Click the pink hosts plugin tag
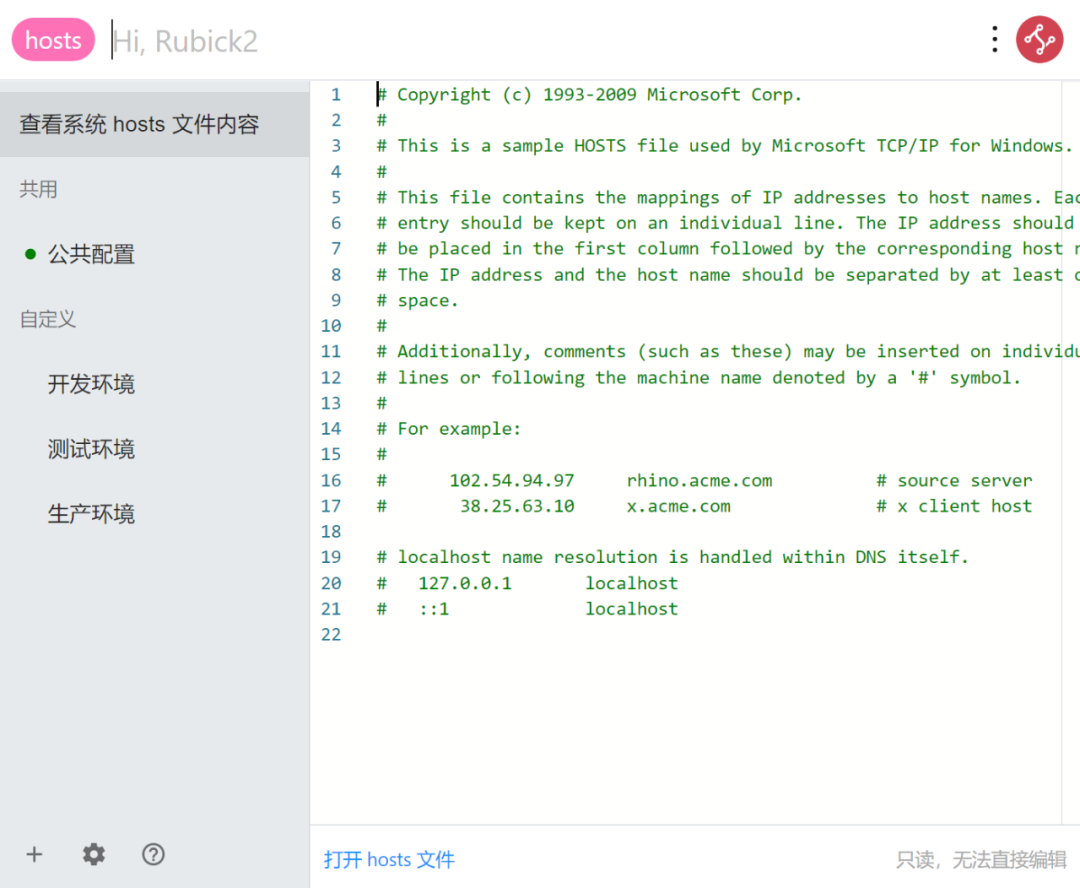This screenshot has height=888, width=1080. click(x=53, y=40)
